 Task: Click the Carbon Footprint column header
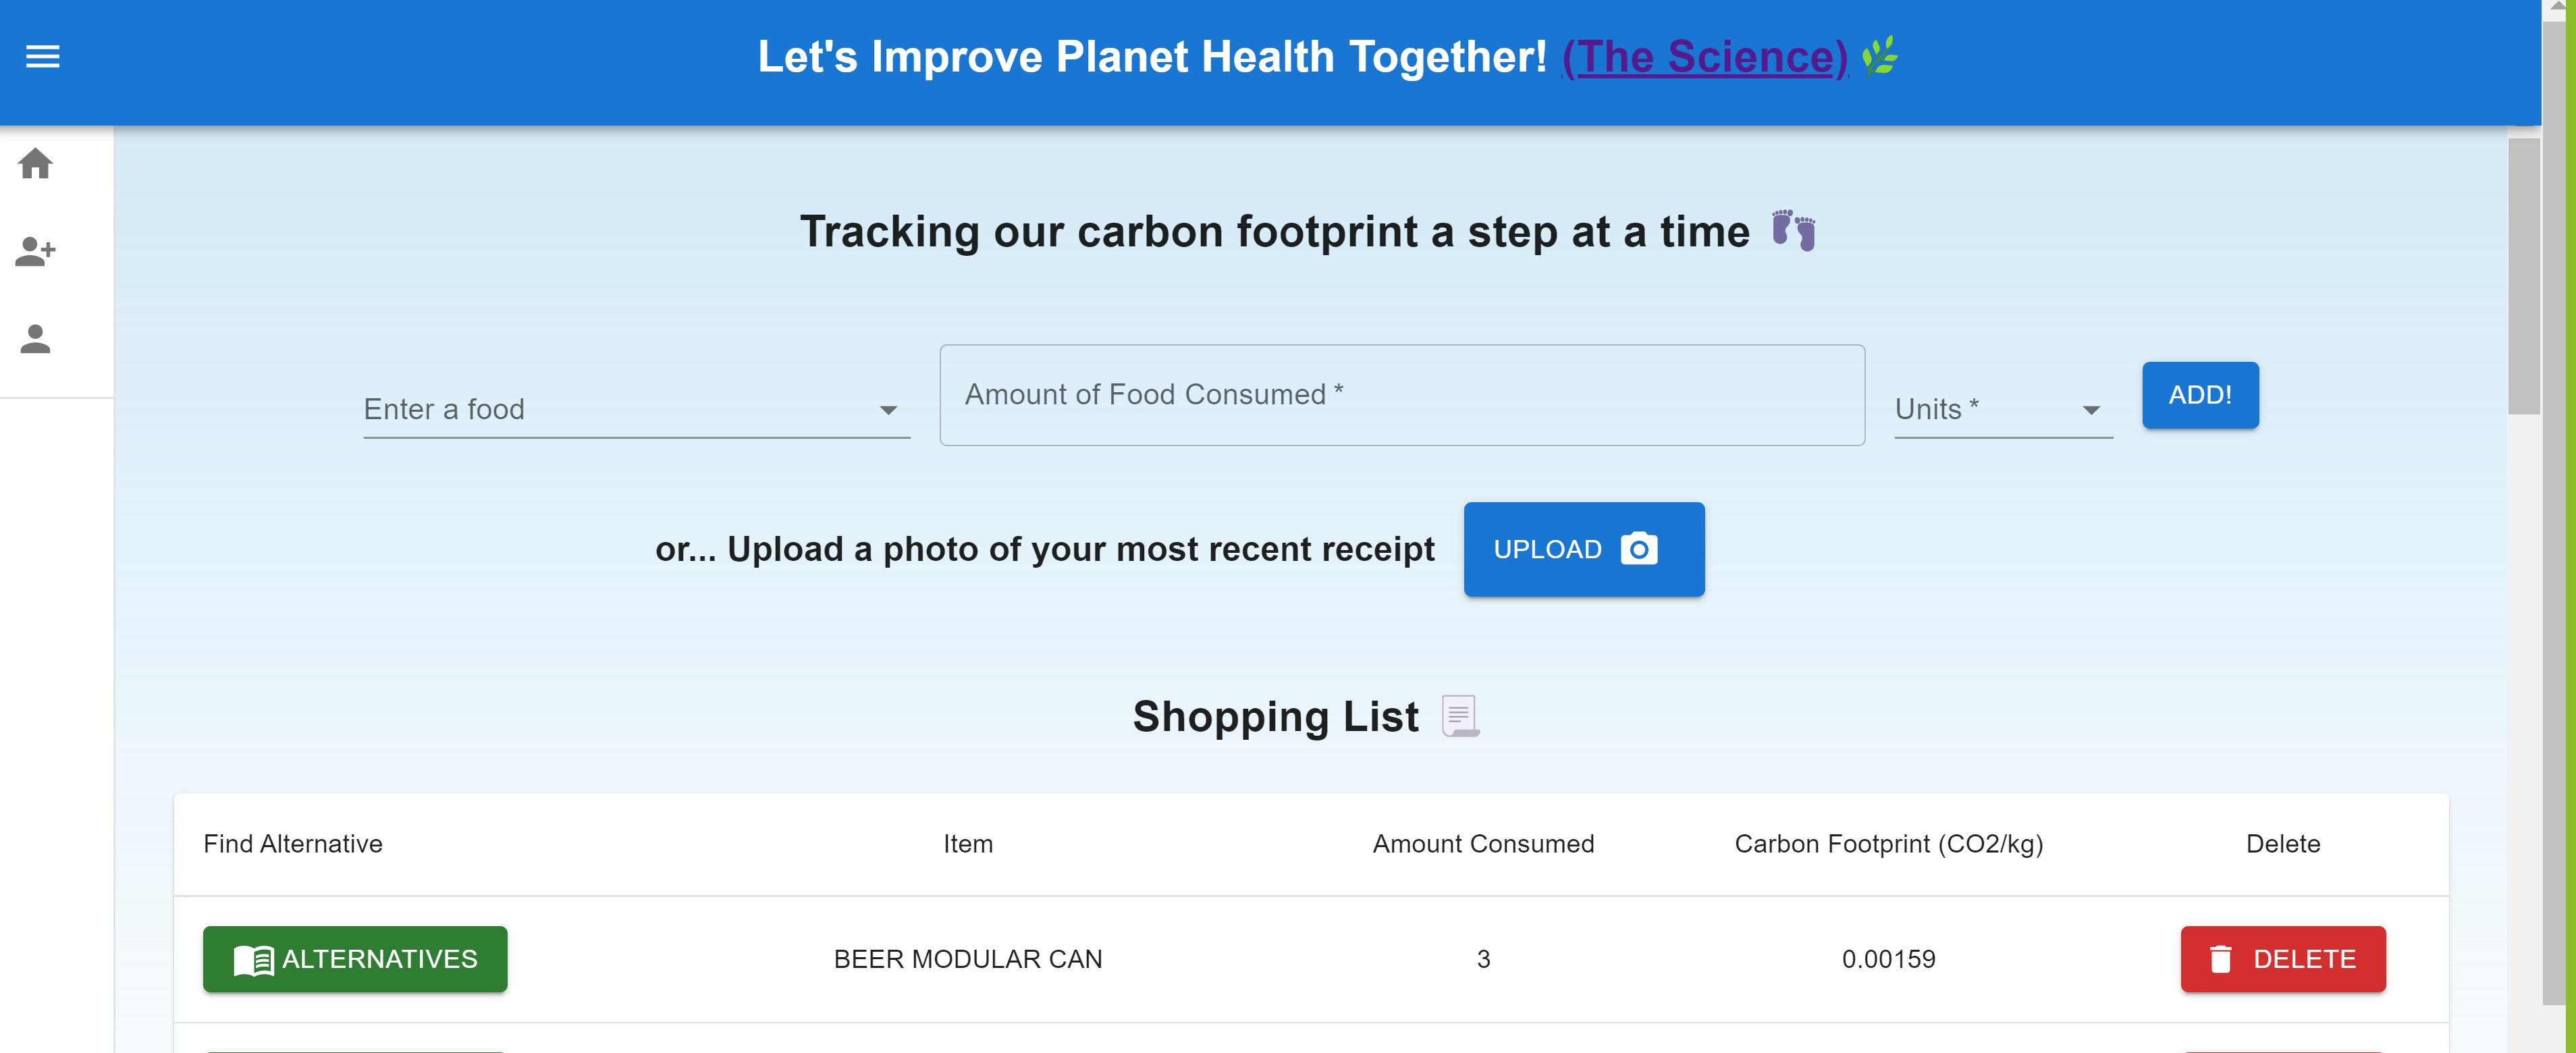[x=1888, y=844]
